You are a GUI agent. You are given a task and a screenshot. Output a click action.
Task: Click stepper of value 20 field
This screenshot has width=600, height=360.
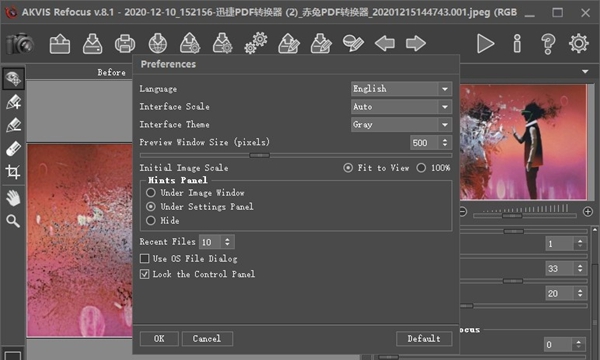(x=580, y=293)
